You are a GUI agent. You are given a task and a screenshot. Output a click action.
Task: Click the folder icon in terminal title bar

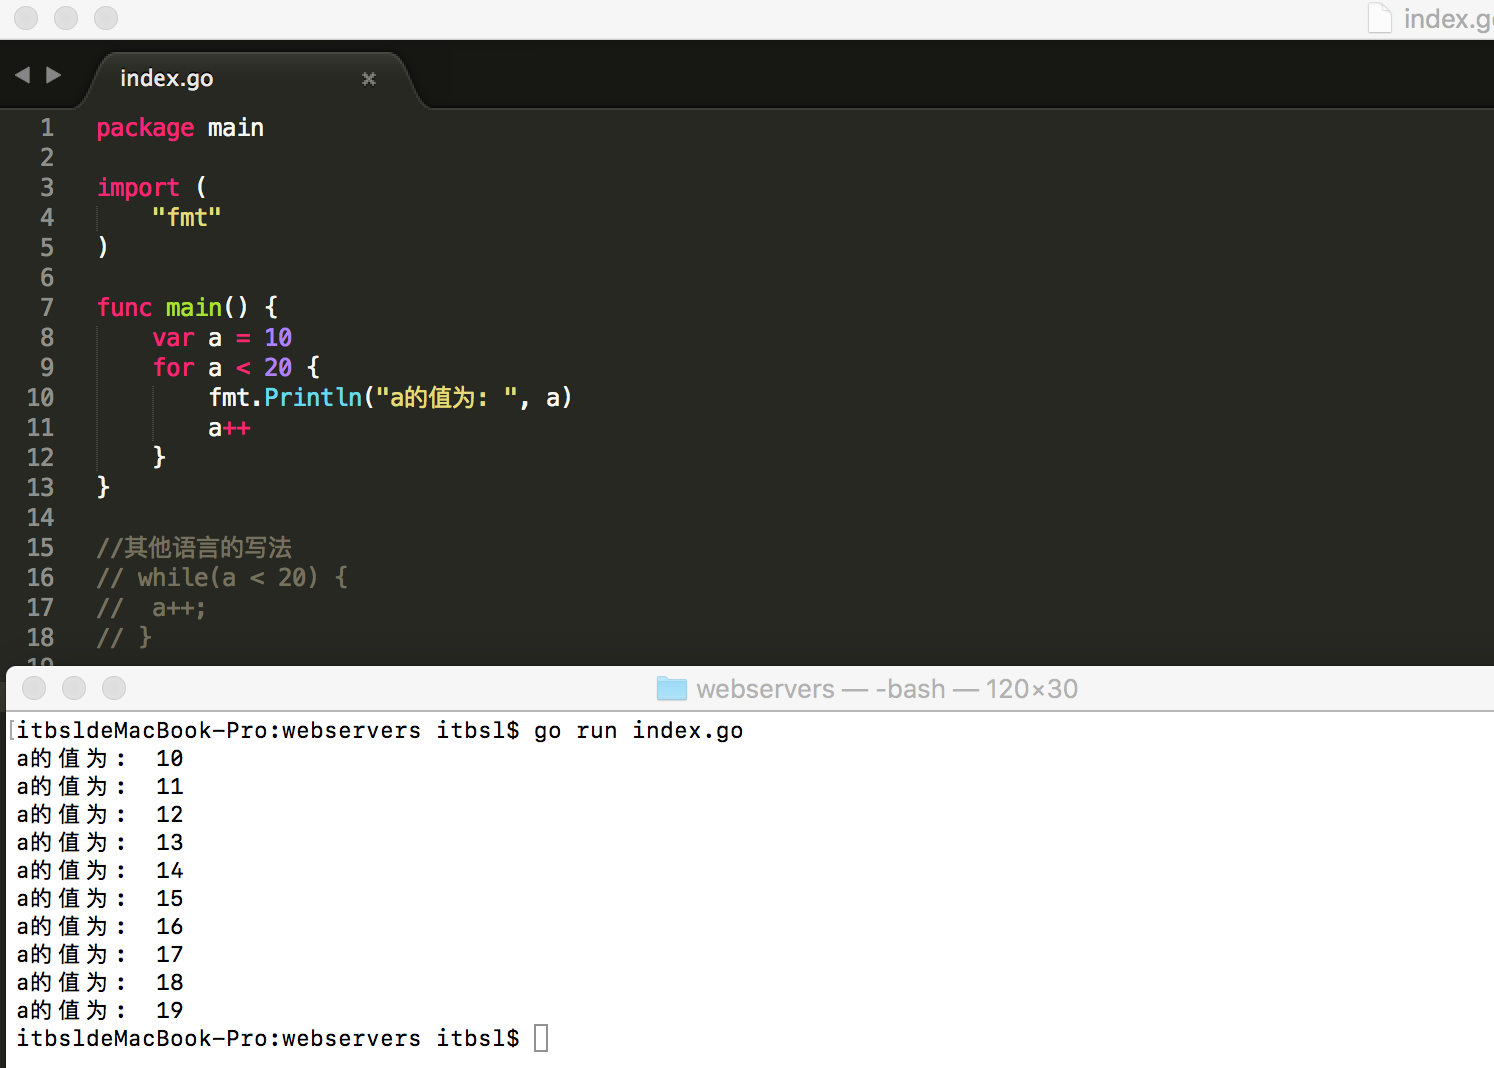click(x=671, y=689)
